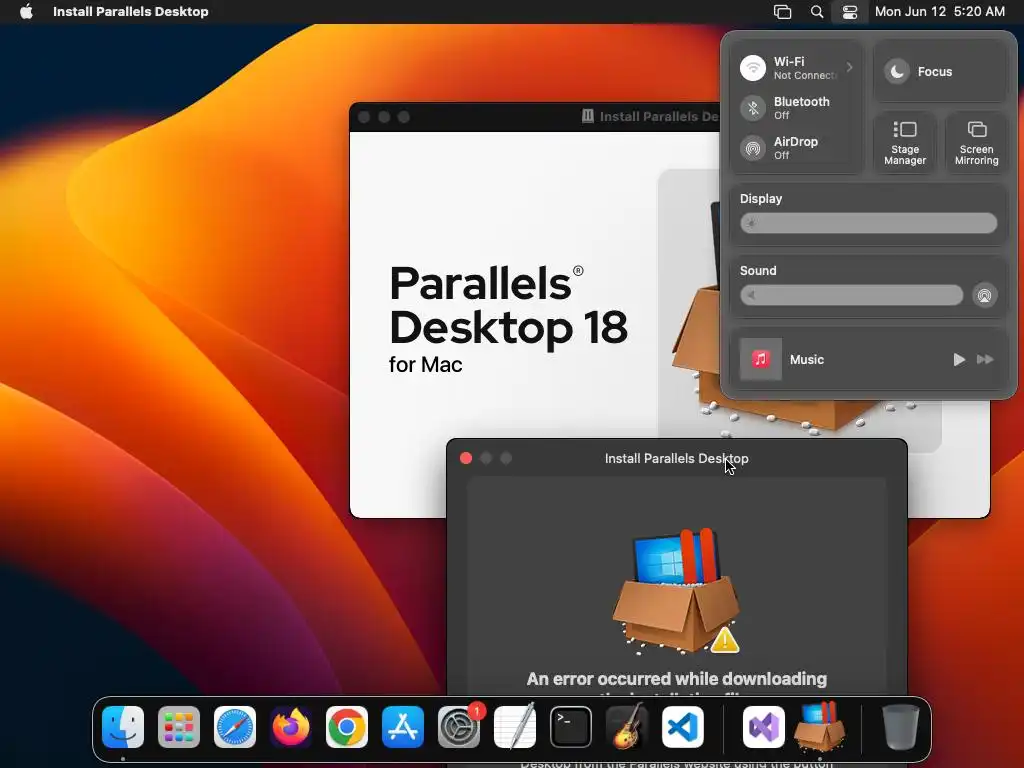The height and width of the screenshot is (768, 1024).
Task: Open Screen Mirroring options
Action: point(976,142)
